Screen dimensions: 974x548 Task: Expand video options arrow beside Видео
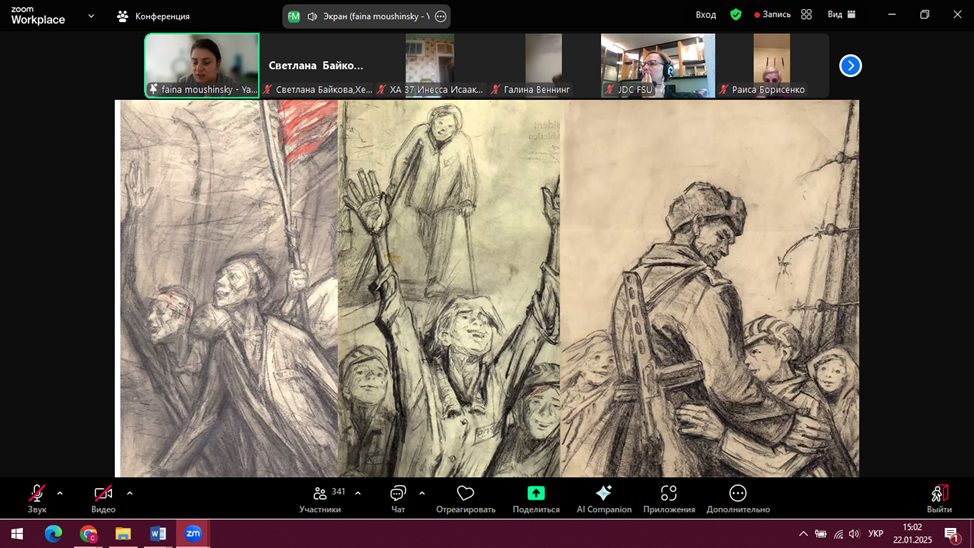129,493
